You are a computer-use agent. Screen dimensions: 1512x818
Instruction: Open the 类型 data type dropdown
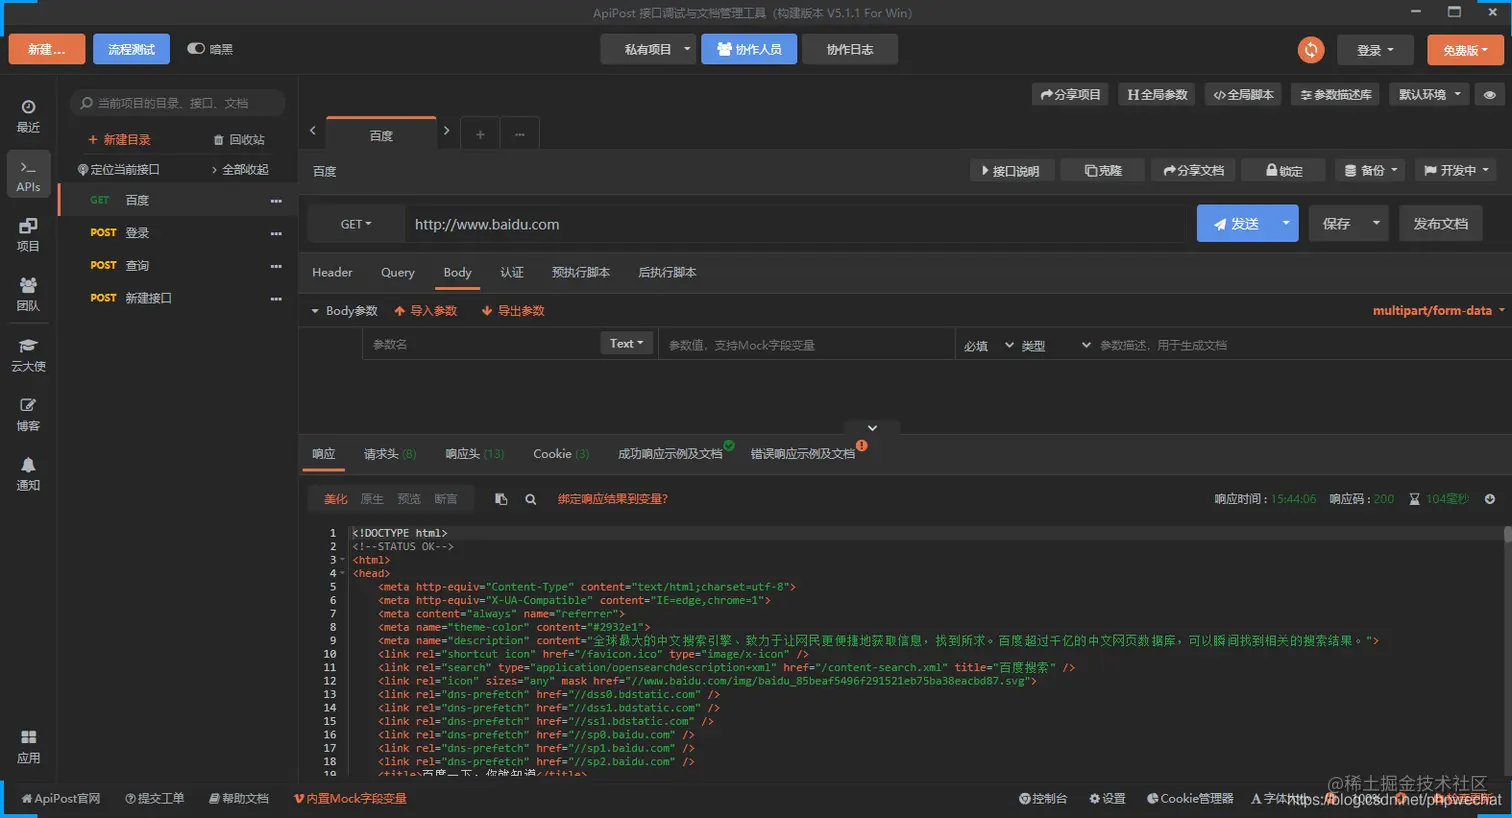tap(1056, 346)
